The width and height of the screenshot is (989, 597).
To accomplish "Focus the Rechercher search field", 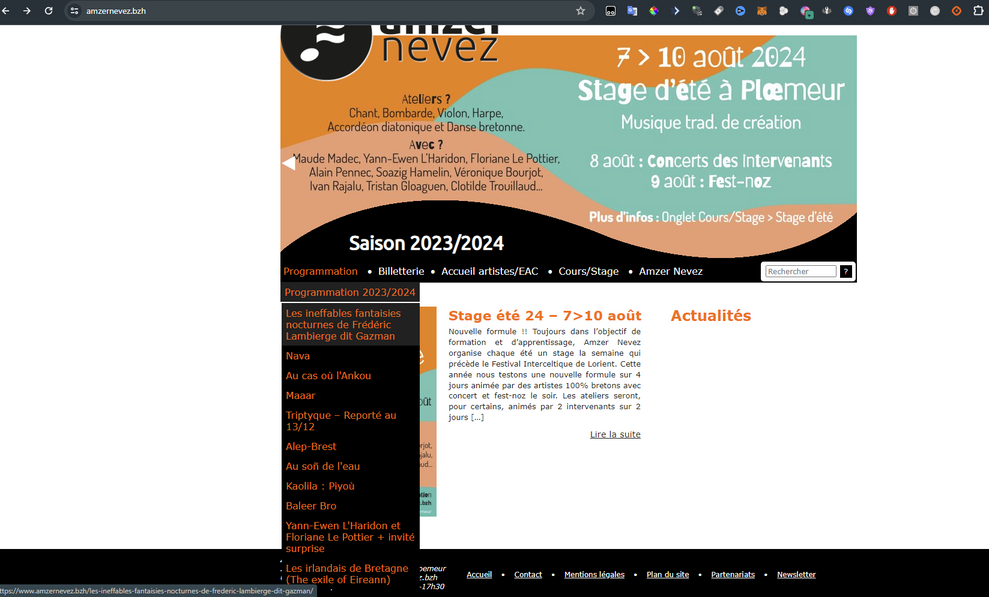I will pyautogui.click(x=800, y=271).
